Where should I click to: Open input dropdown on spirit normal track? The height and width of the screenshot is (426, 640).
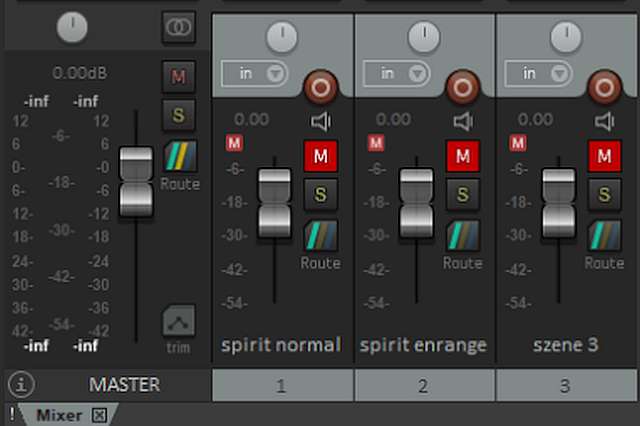[x=254, y=73]
